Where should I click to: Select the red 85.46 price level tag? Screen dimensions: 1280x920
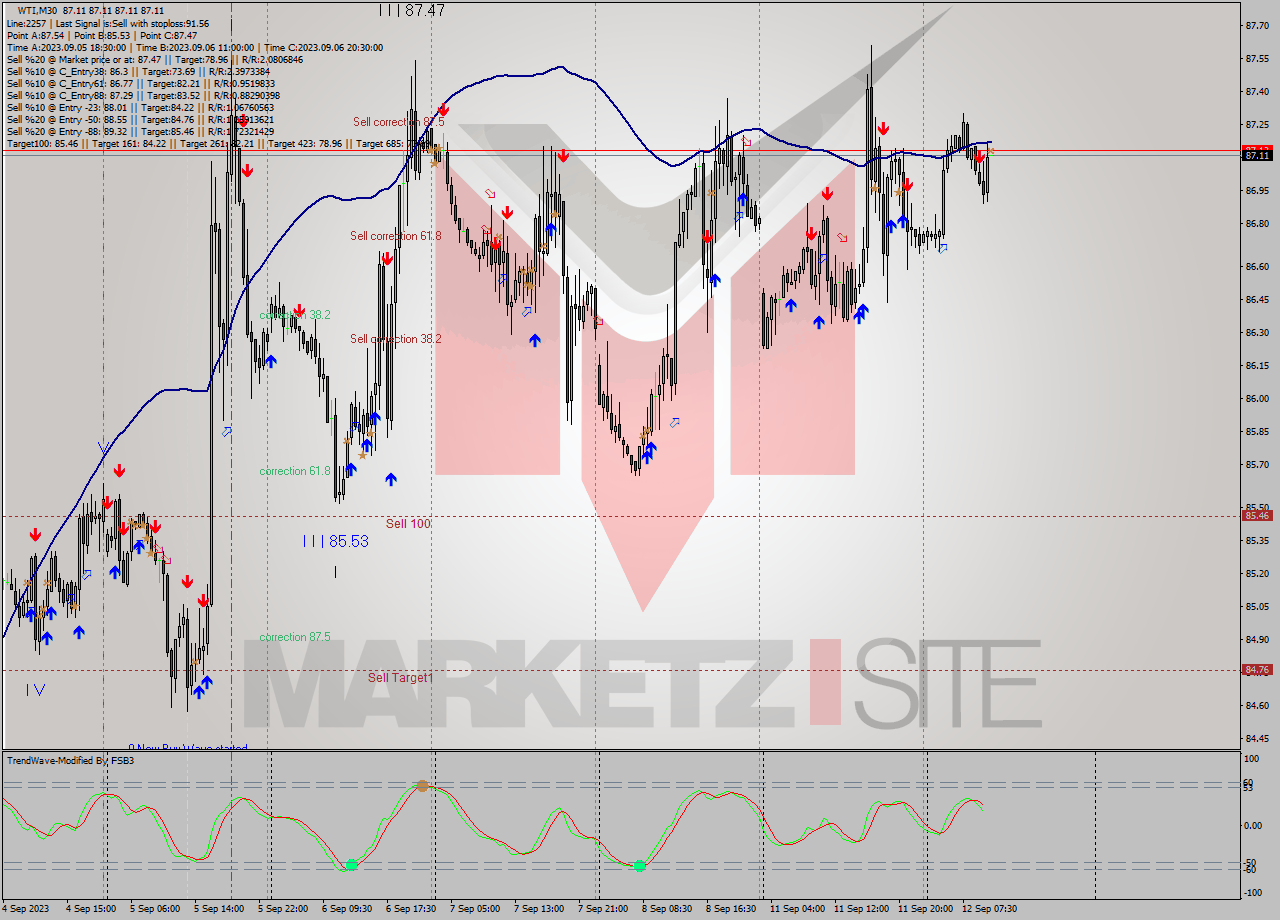tap(1257, 516)
